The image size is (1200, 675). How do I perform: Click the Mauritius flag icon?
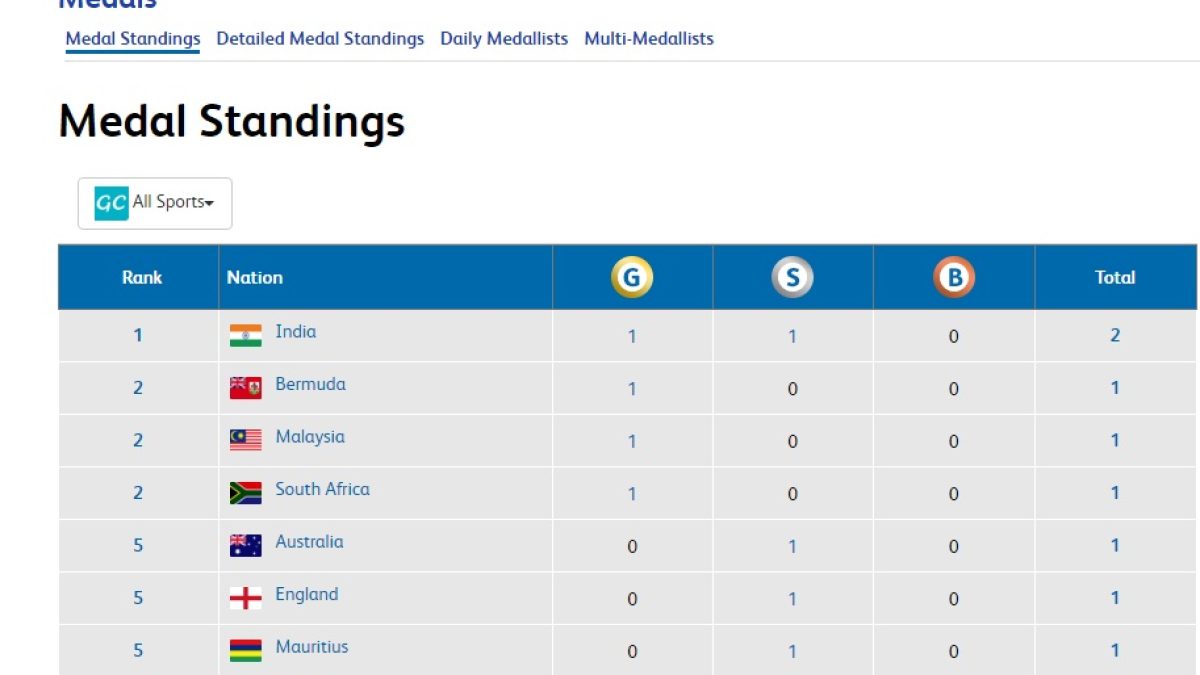245,650
